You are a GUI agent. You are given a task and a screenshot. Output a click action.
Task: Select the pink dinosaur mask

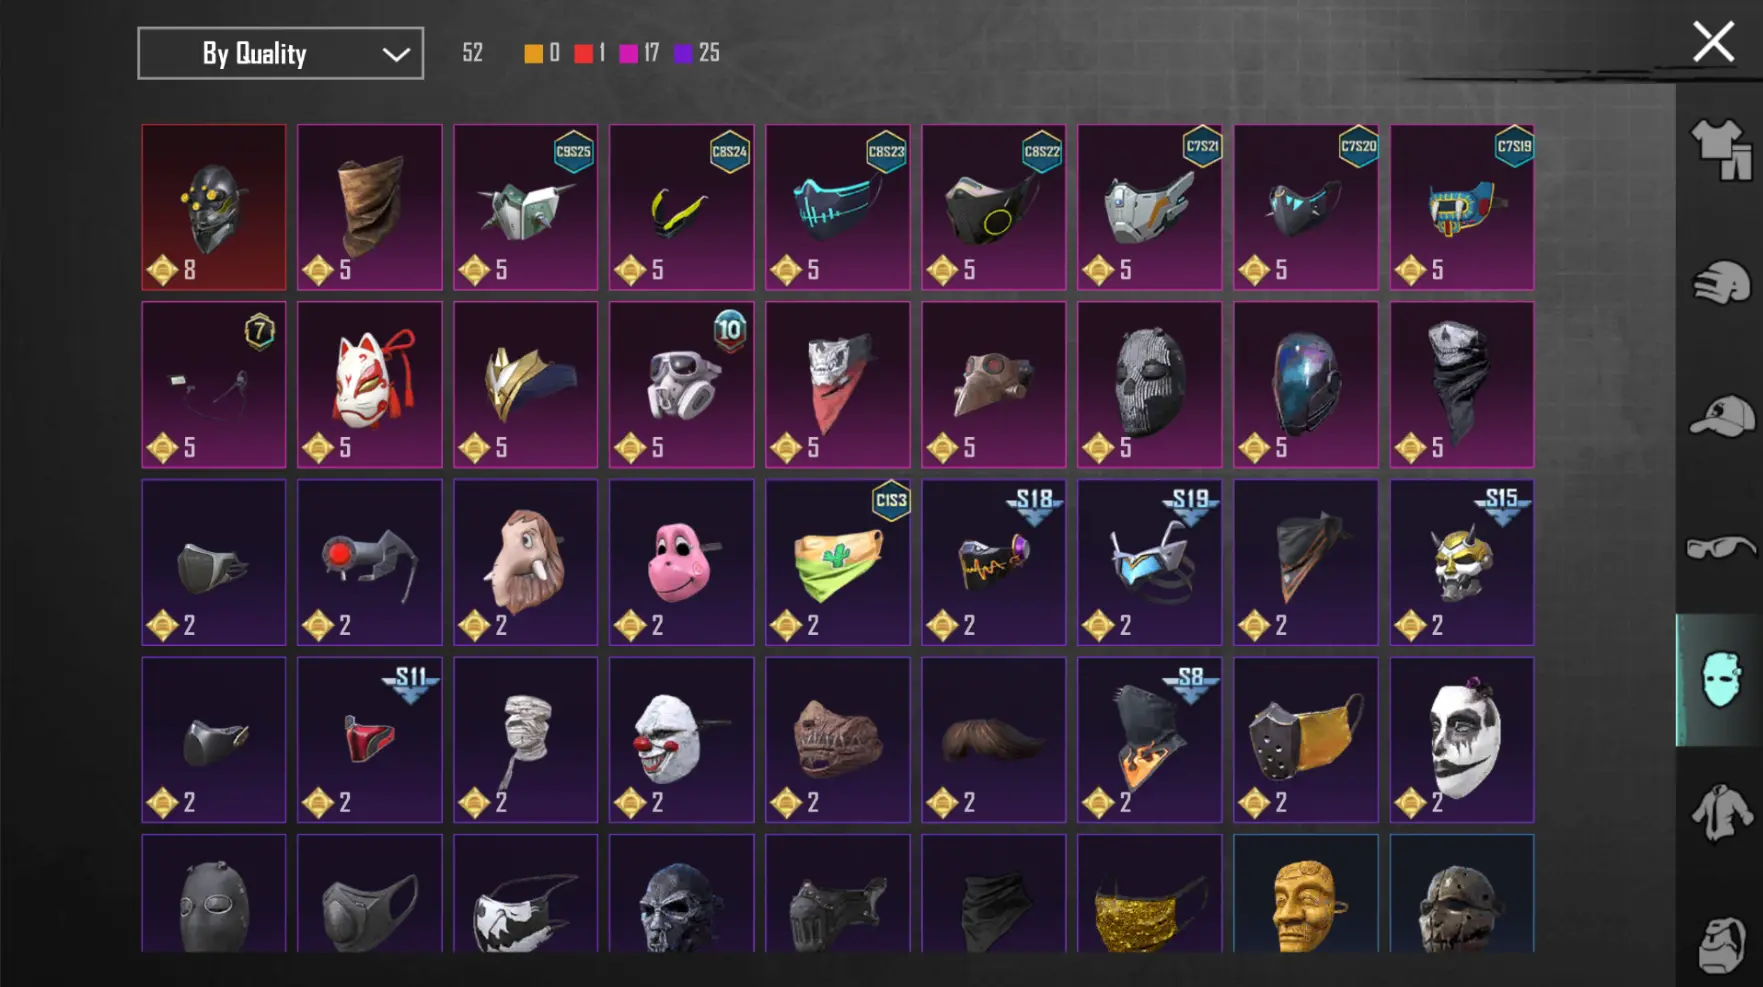[682, 562]
